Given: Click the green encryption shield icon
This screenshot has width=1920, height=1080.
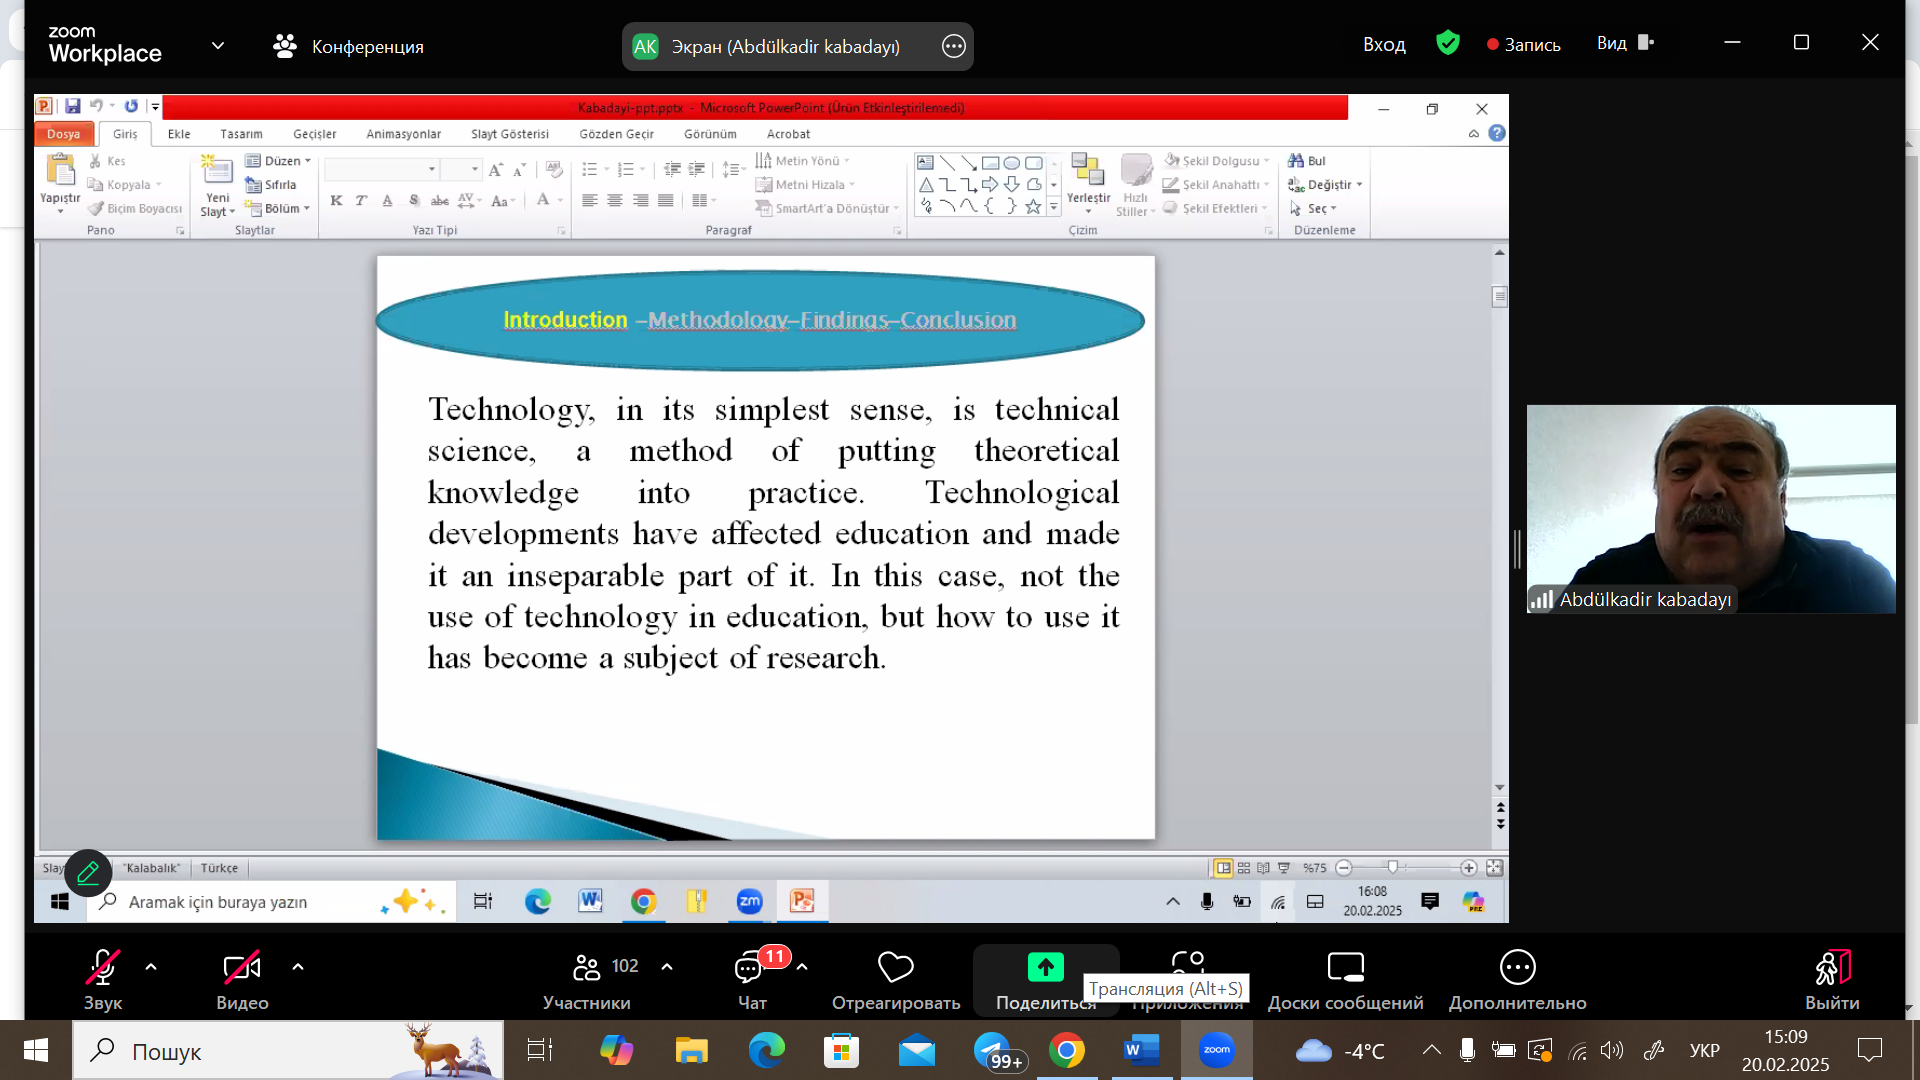Looking at the screenshot, I should tap(1447, 43).
